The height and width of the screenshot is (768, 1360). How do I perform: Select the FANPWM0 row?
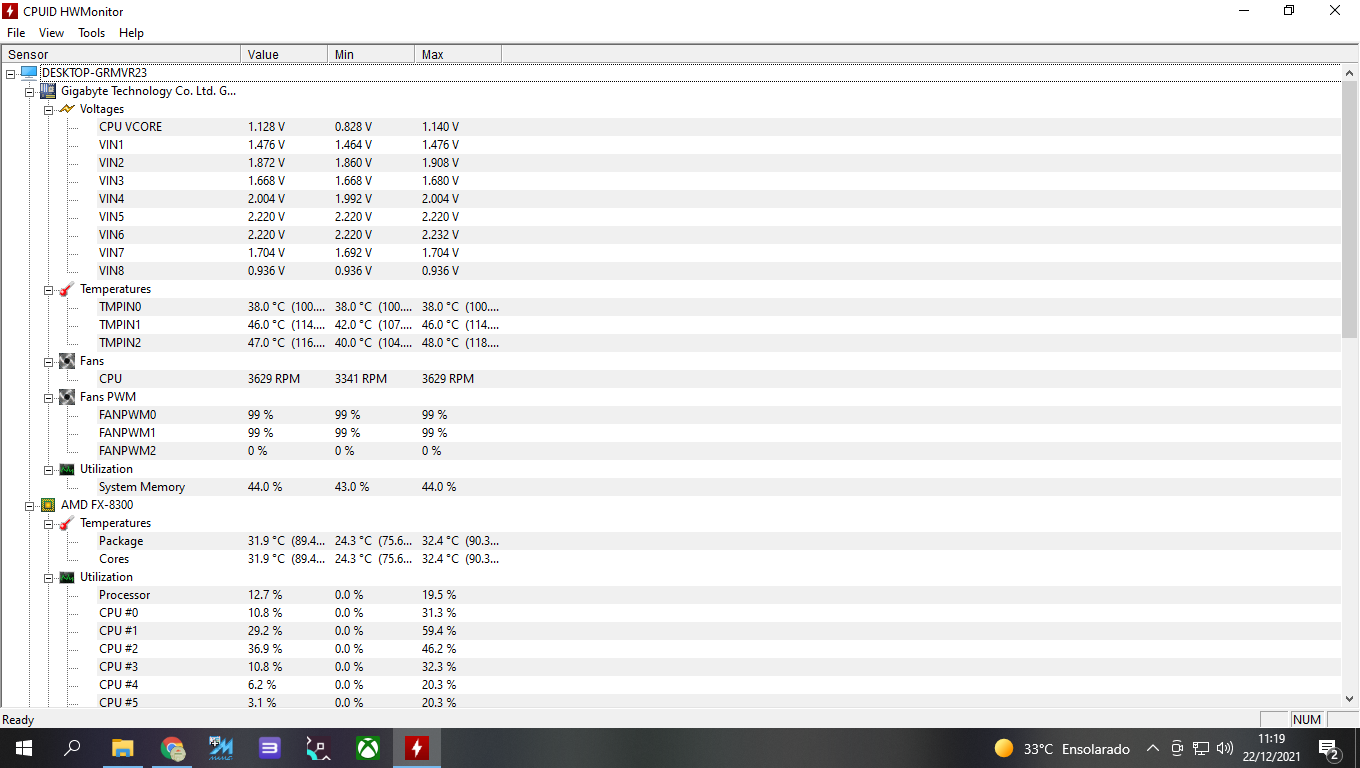point(670,415)
